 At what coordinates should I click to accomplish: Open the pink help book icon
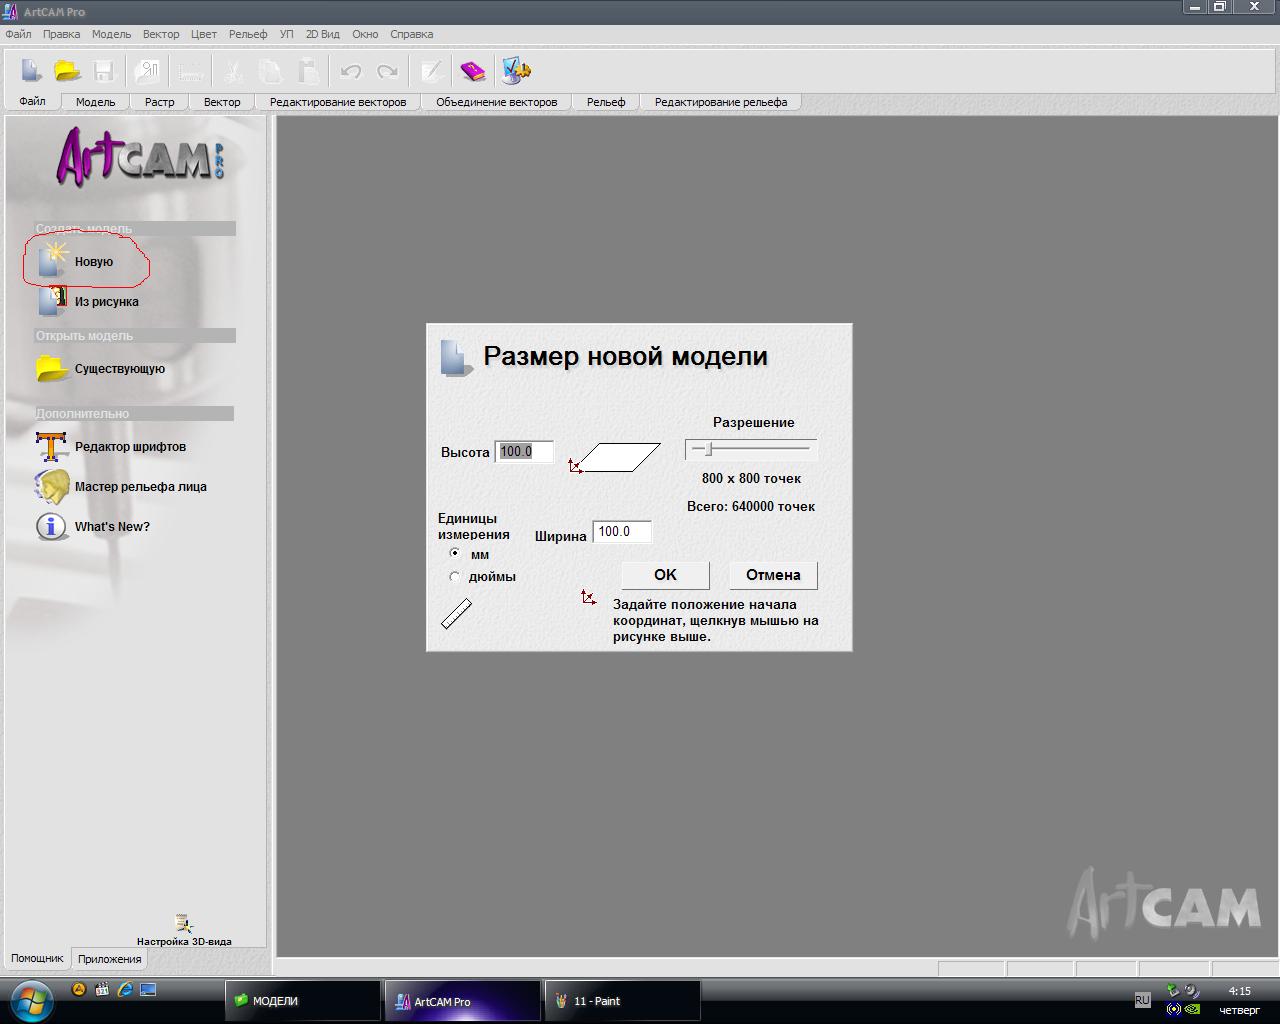click(472, 71)
